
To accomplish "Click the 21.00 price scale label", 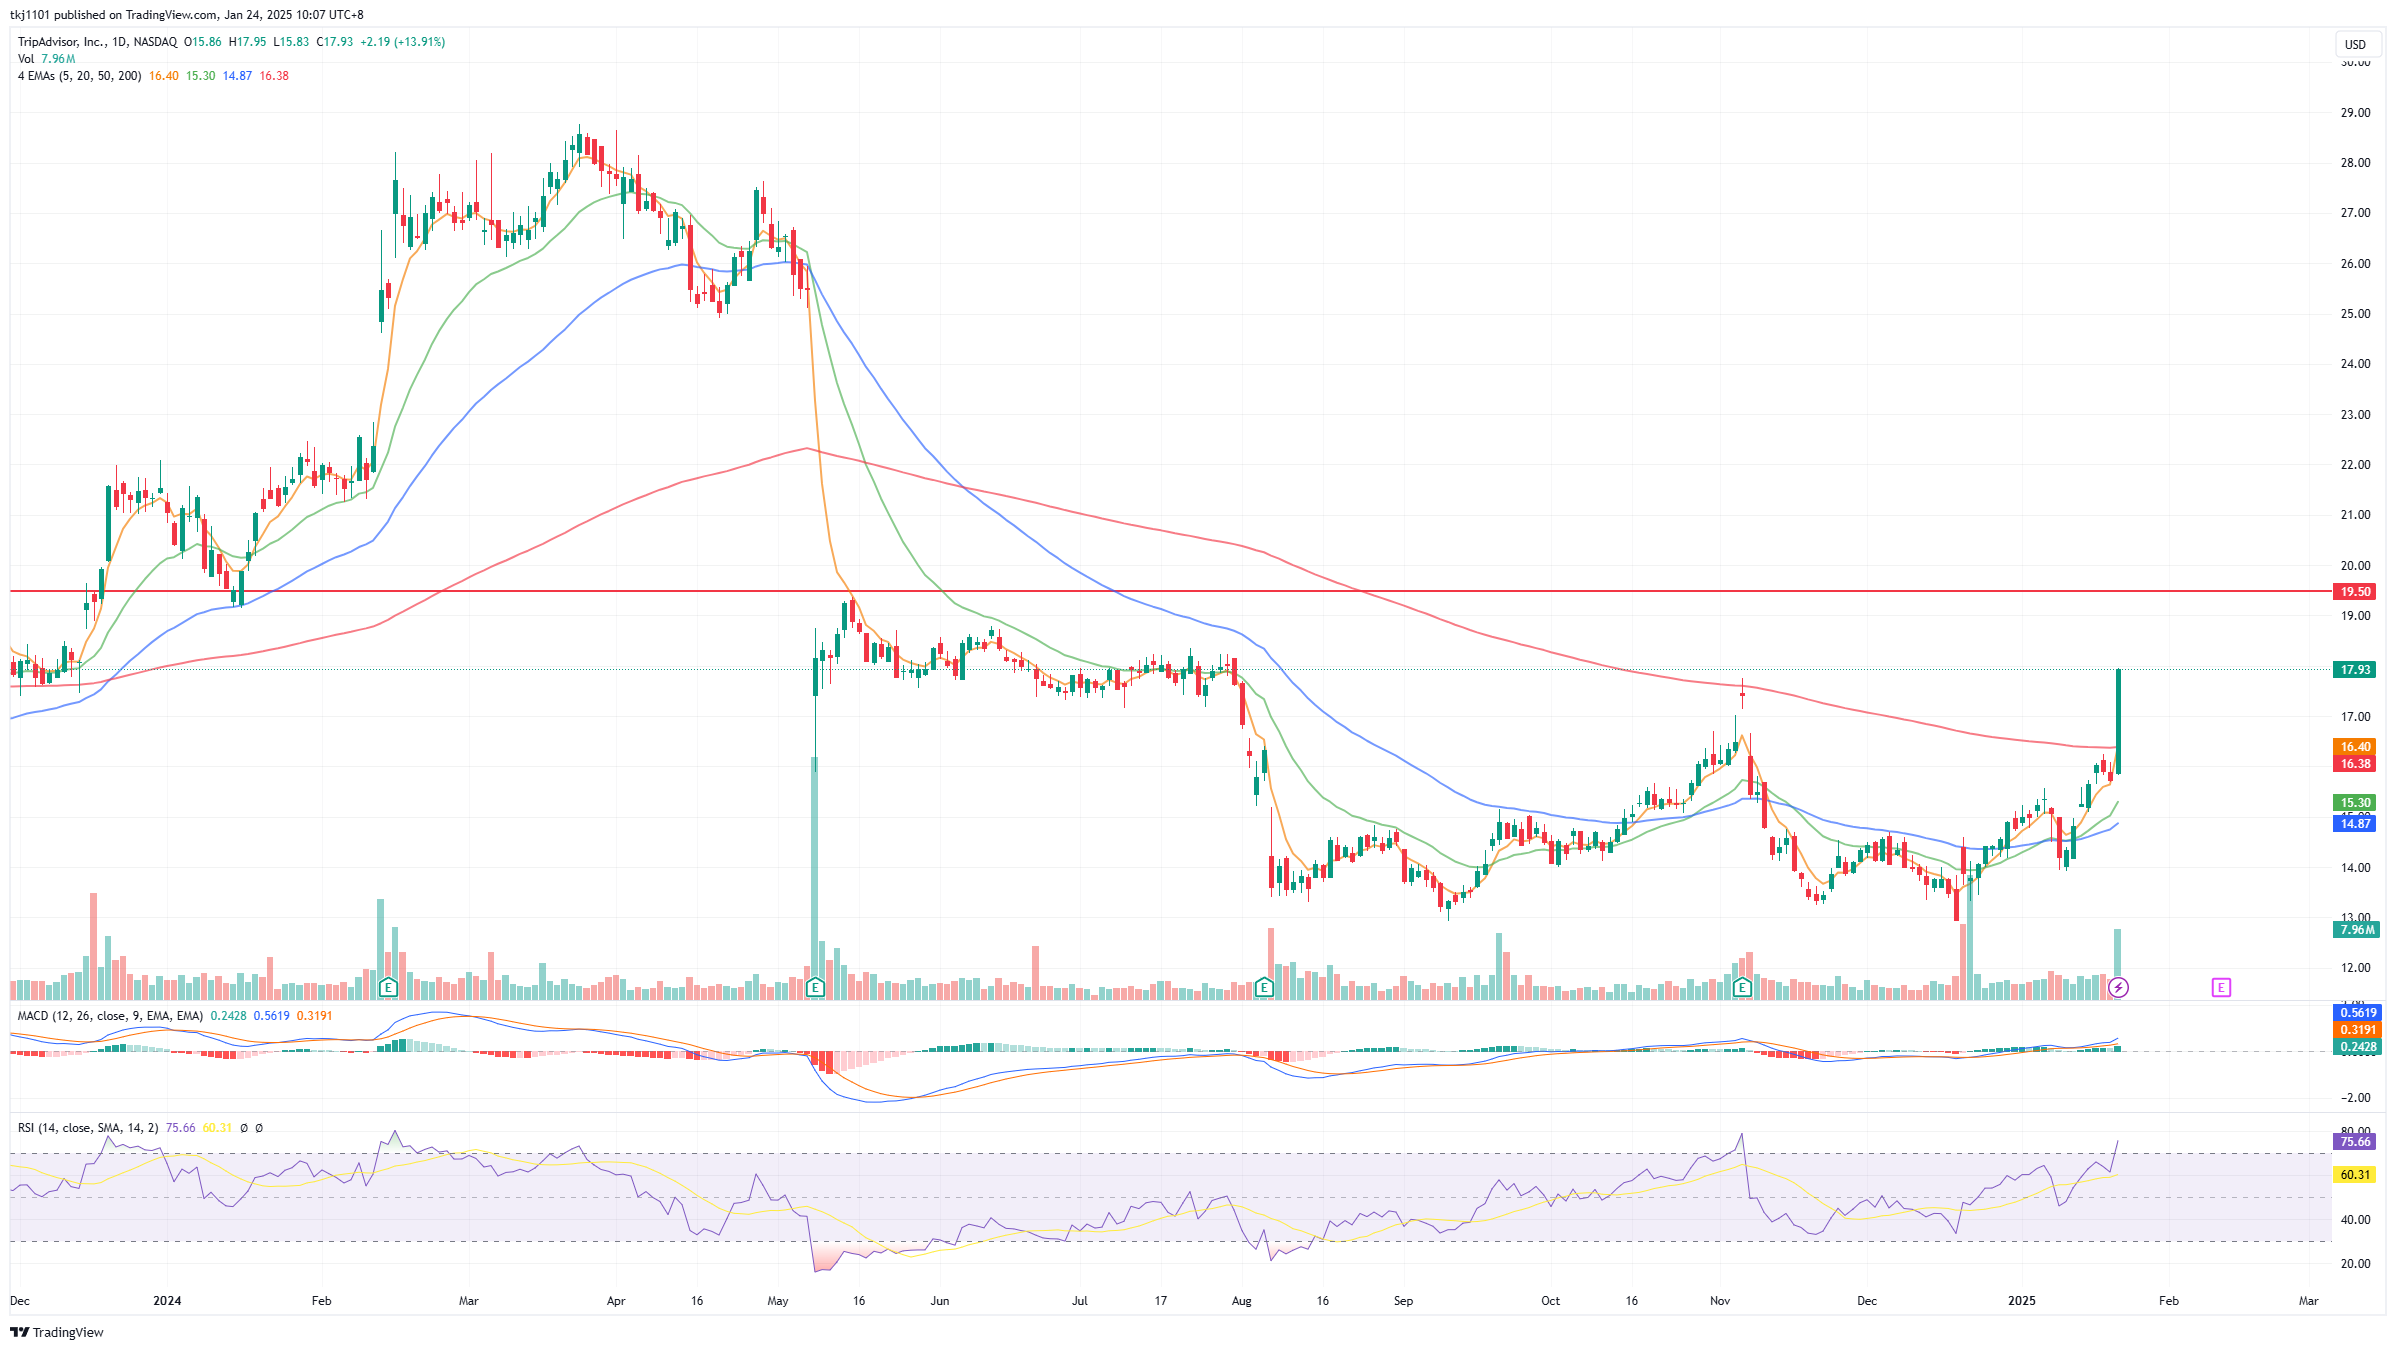I will click(x=2355, y=515).
